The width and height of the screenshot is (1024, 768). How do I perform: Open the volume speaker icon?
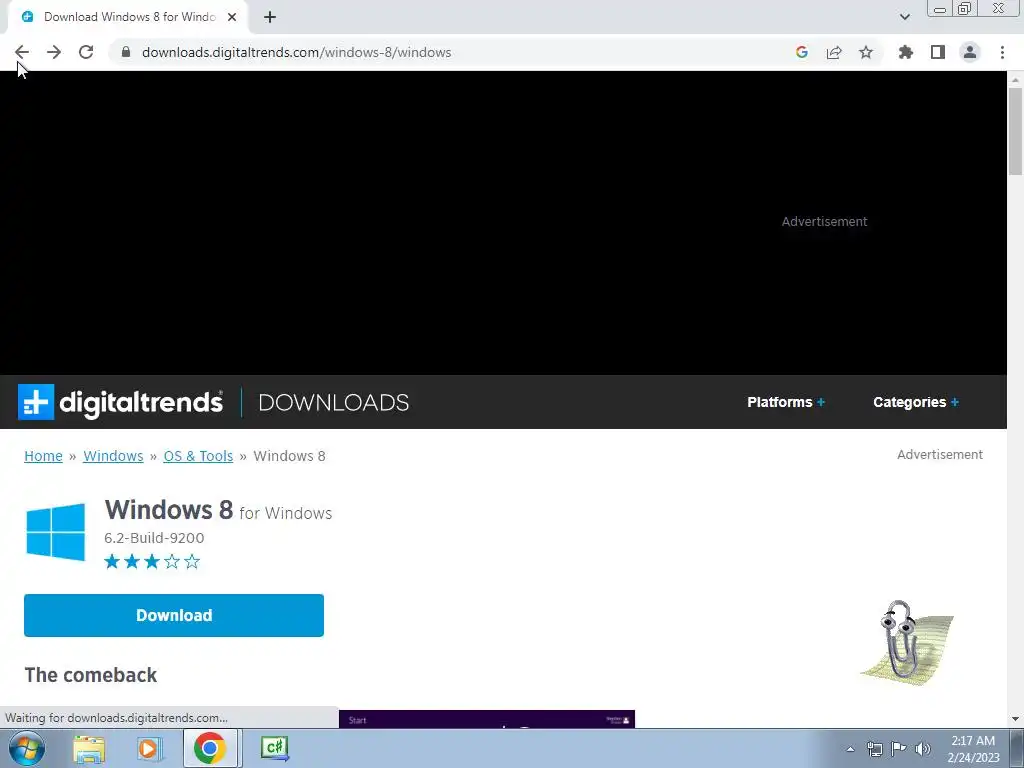pos(923,749)
